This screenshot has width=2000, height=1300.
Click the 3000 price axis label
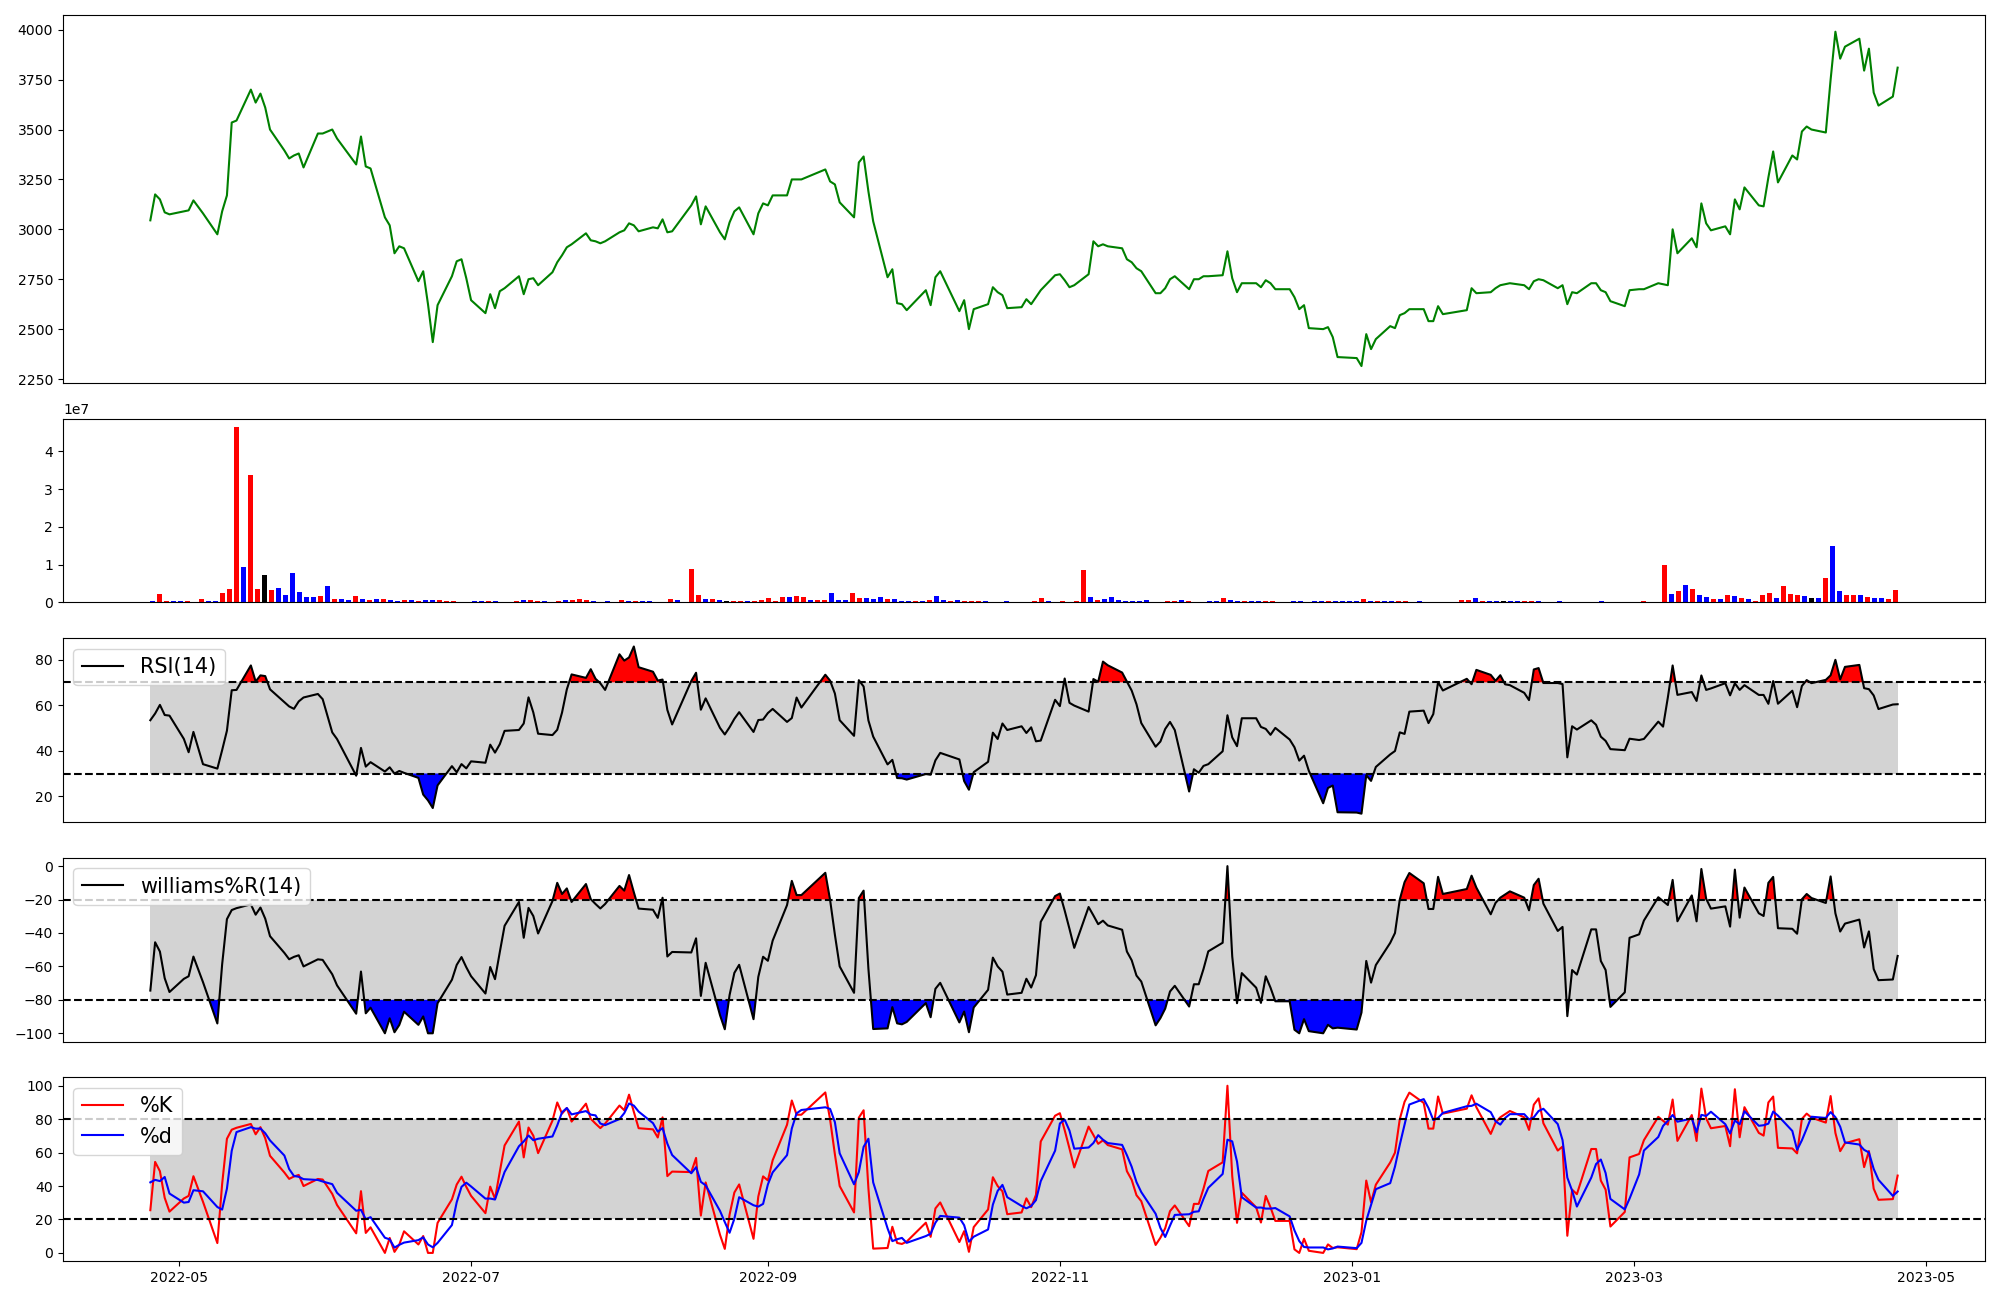[35, 230]
